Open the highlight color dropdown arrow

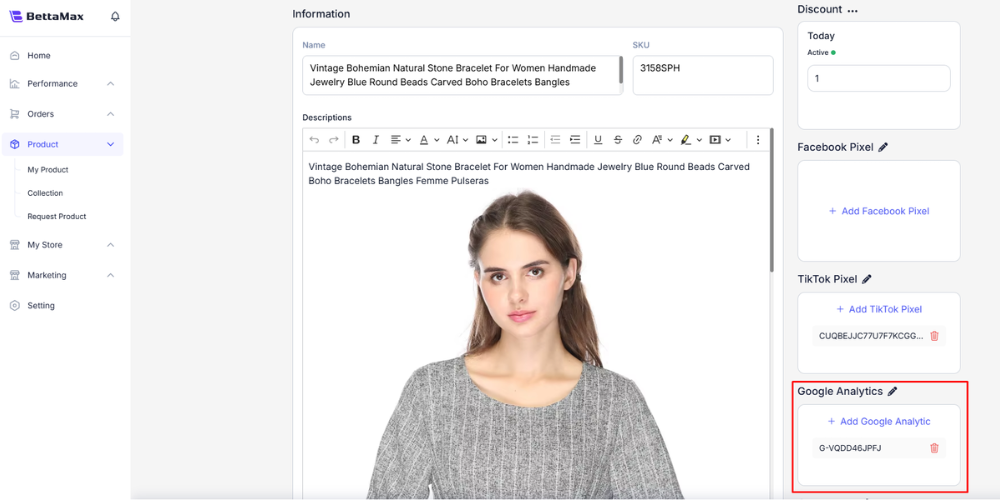[x=699, y=140]
